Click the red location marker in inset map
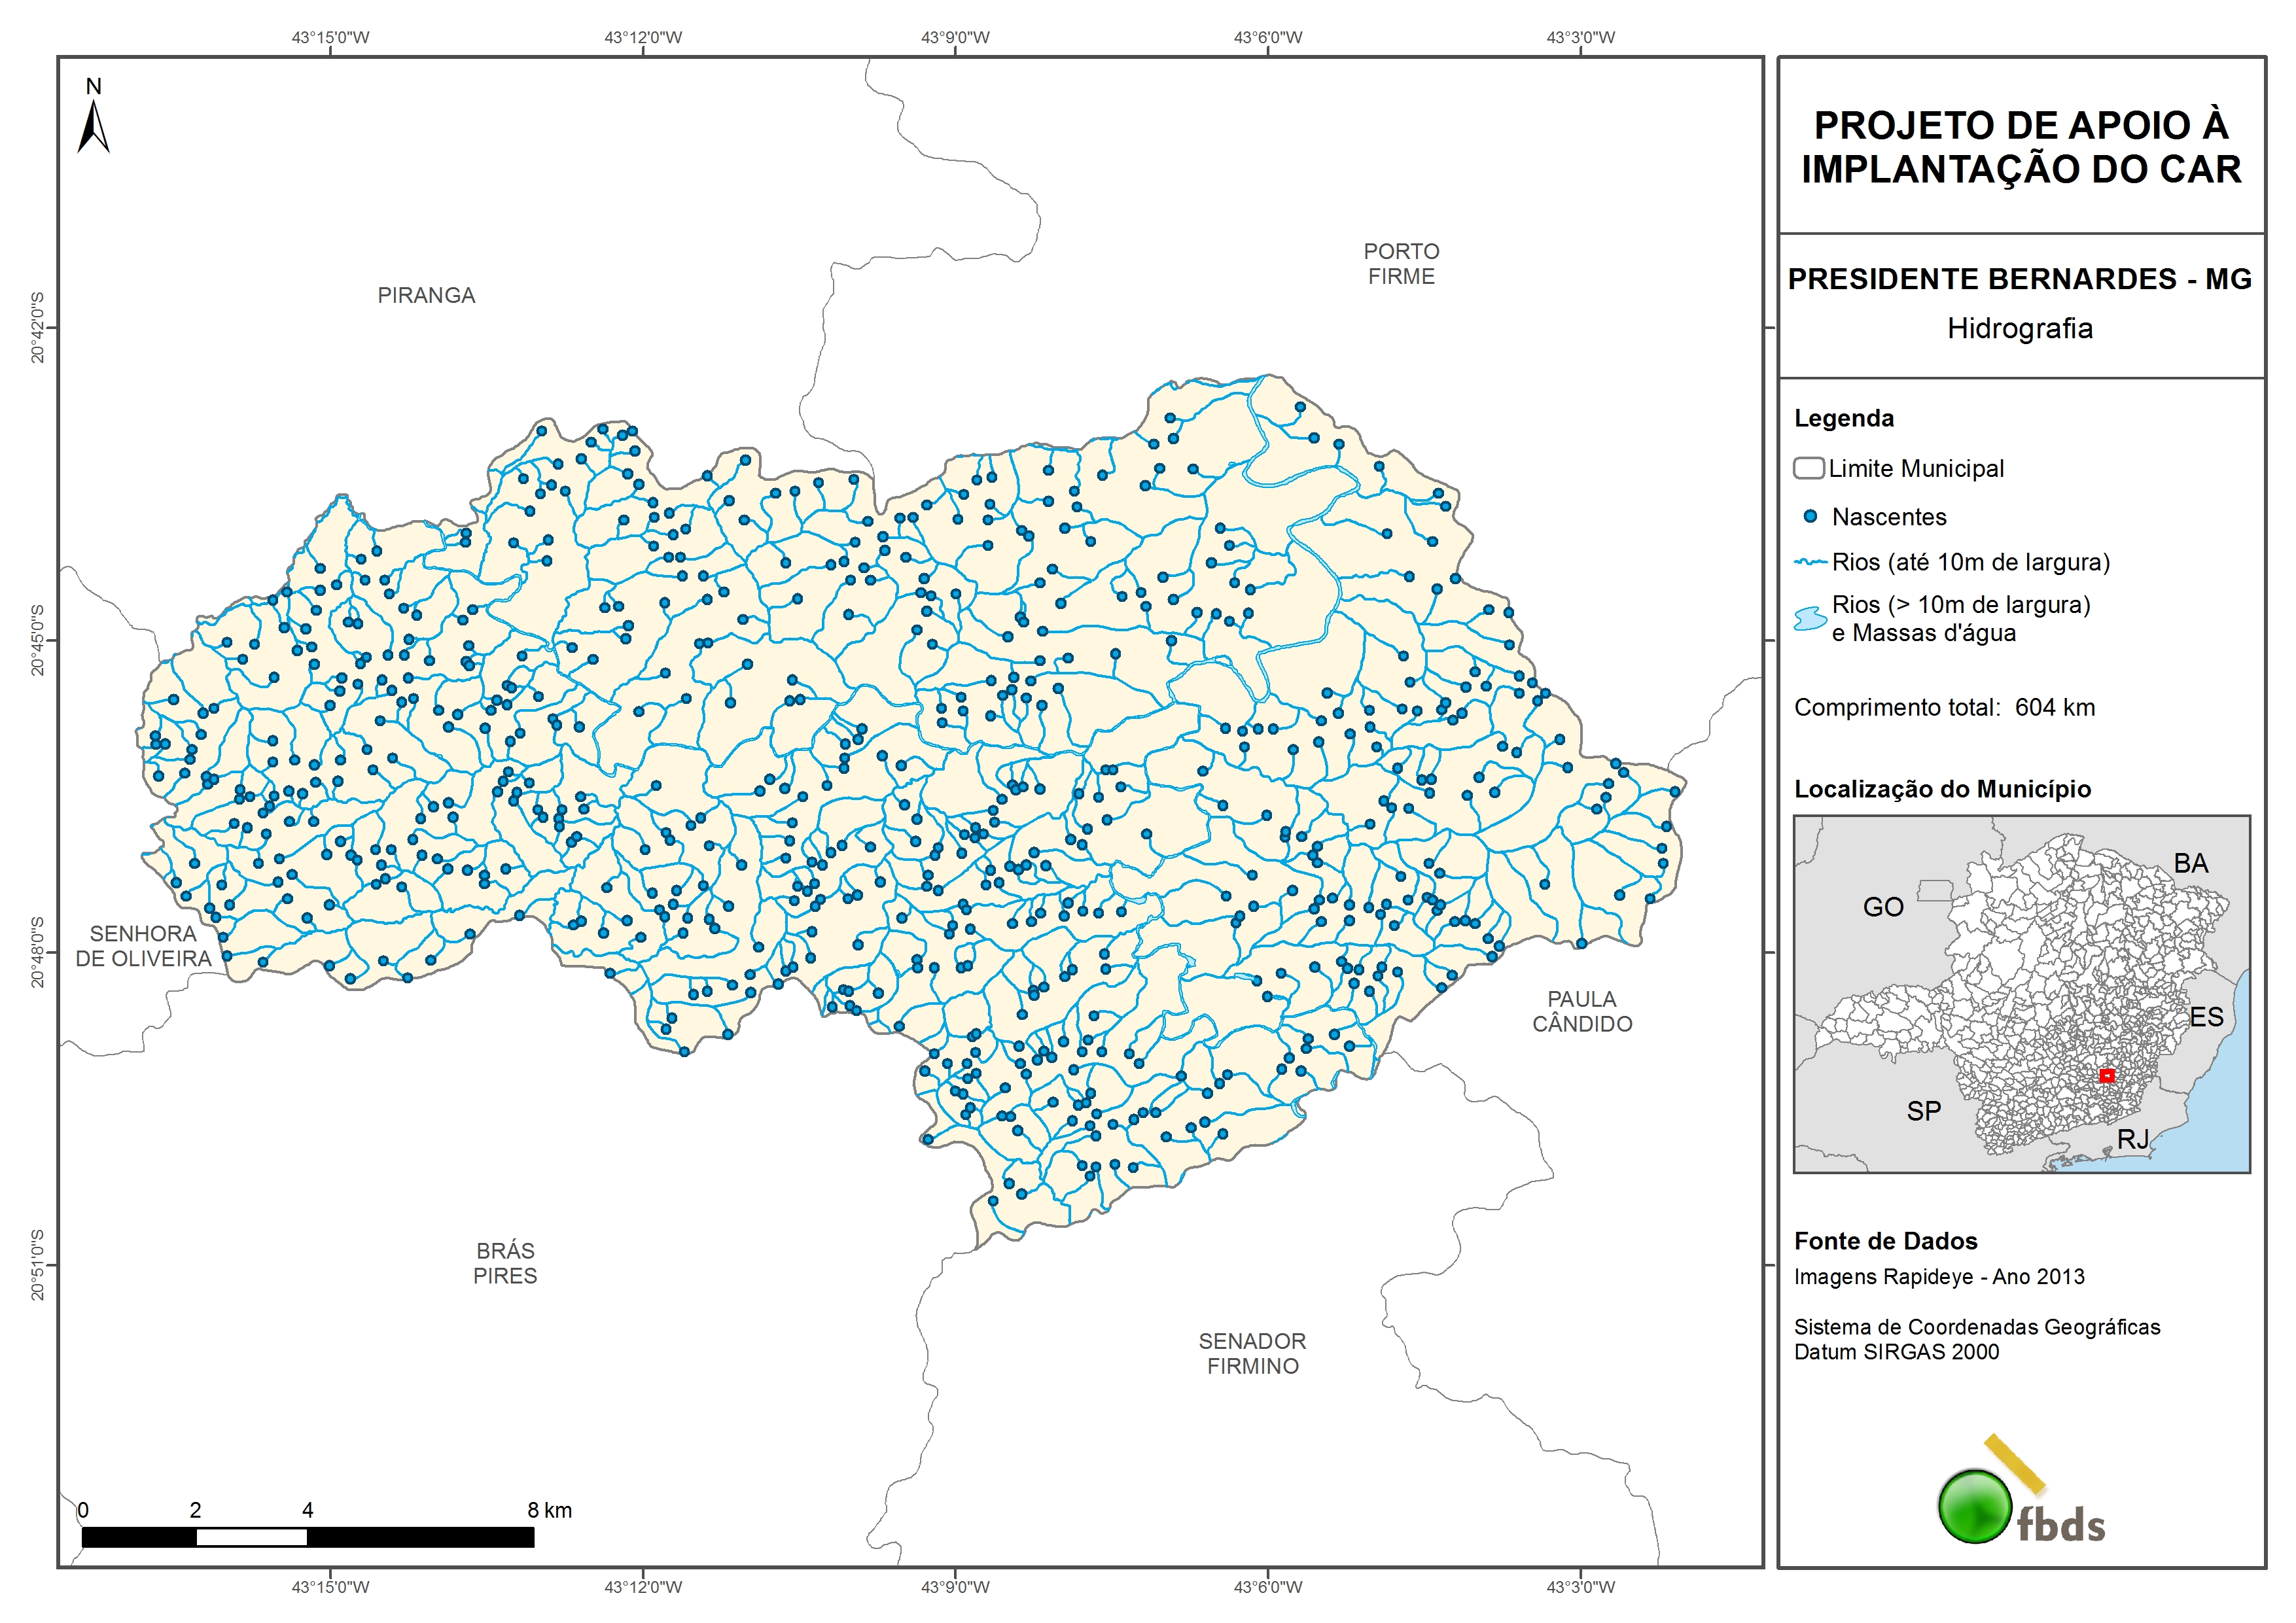 coord(2106,1076)
